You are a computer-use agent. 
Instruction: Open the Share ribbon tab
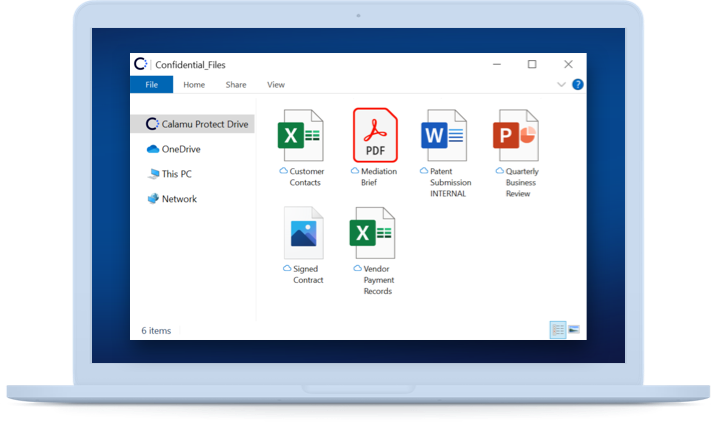(236, 85)
